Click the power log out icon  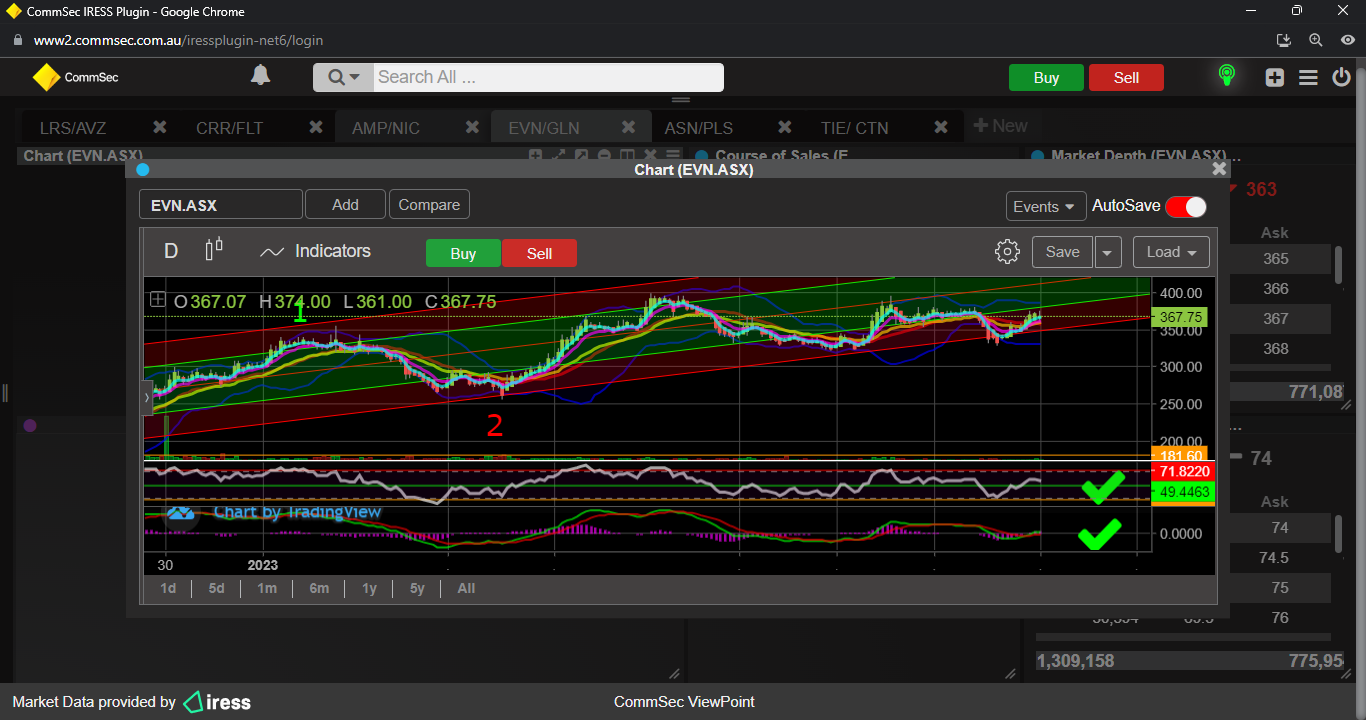click(1342, 77)
